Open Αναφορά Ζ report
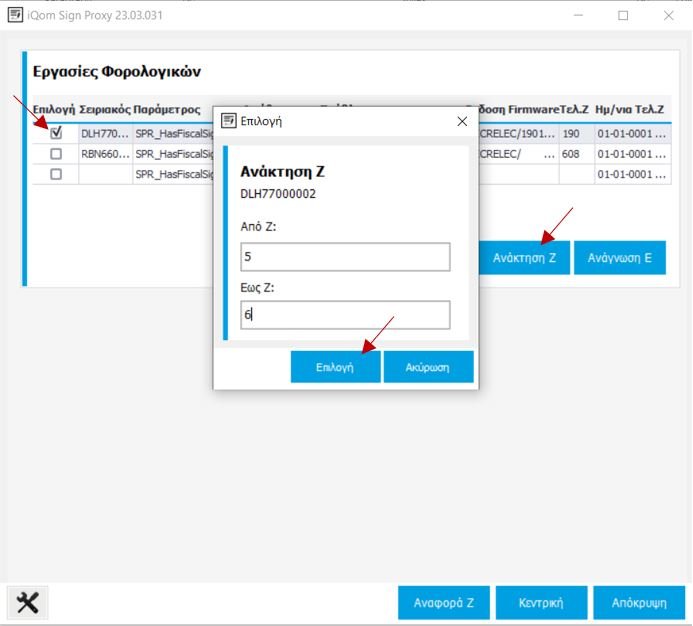 tap(443, 603)
